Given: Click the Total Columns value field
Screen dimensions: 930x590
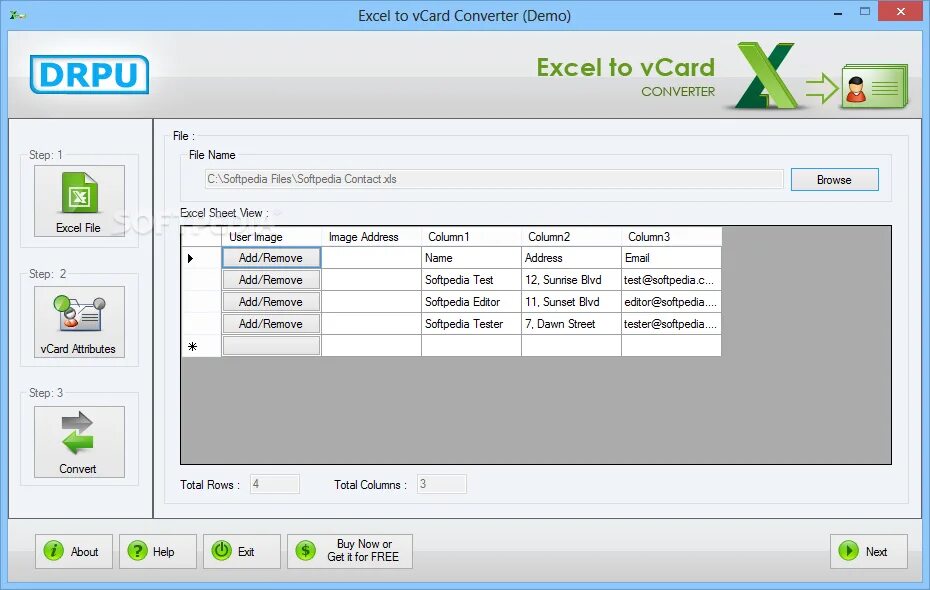Looking at the screenshot, I should [442, 484].
